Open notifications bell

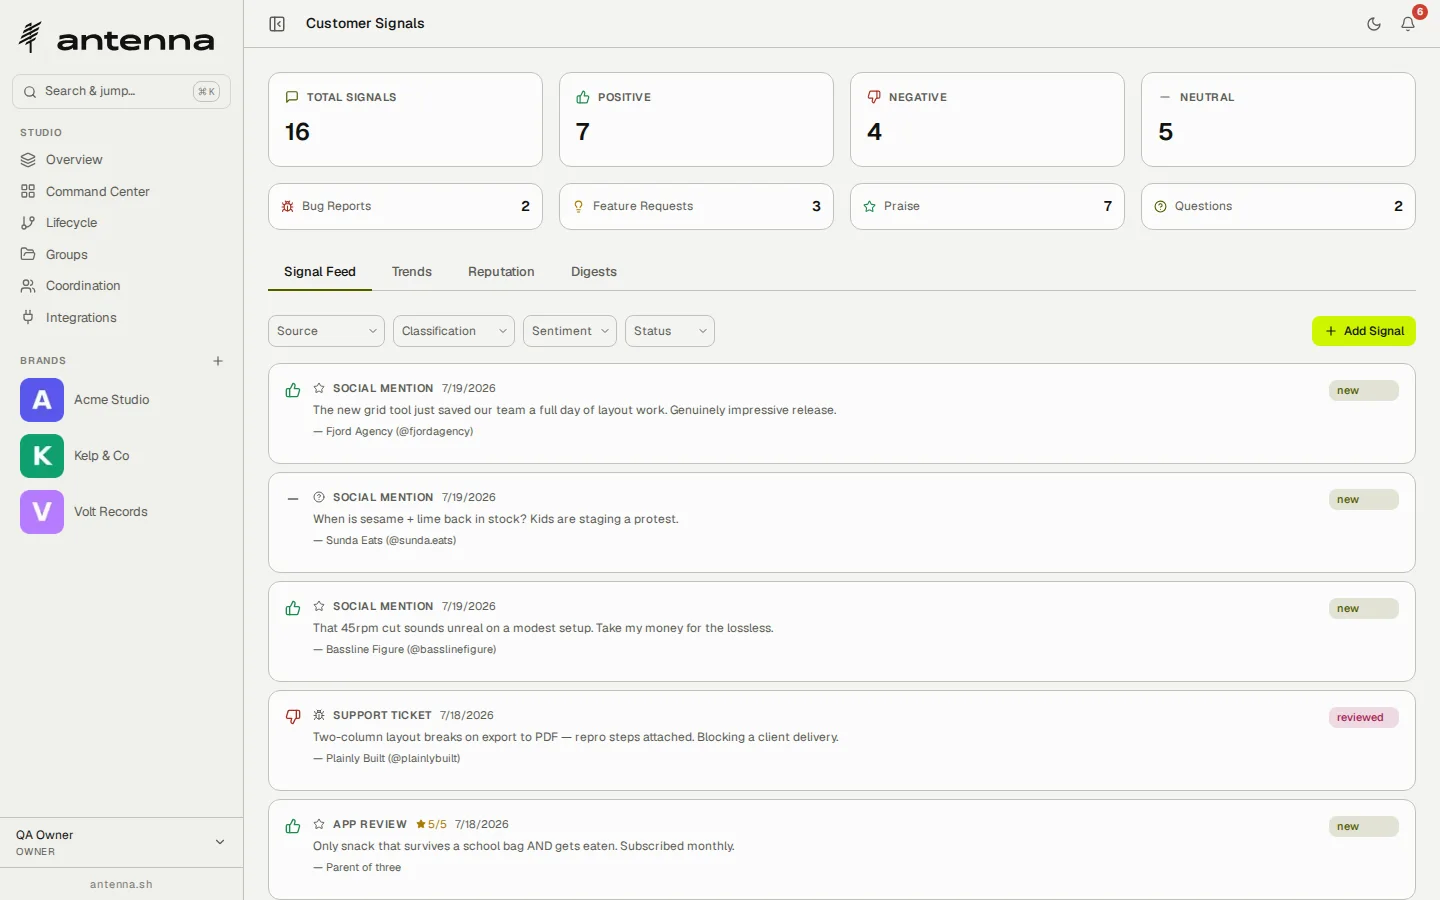[1408, 24]
